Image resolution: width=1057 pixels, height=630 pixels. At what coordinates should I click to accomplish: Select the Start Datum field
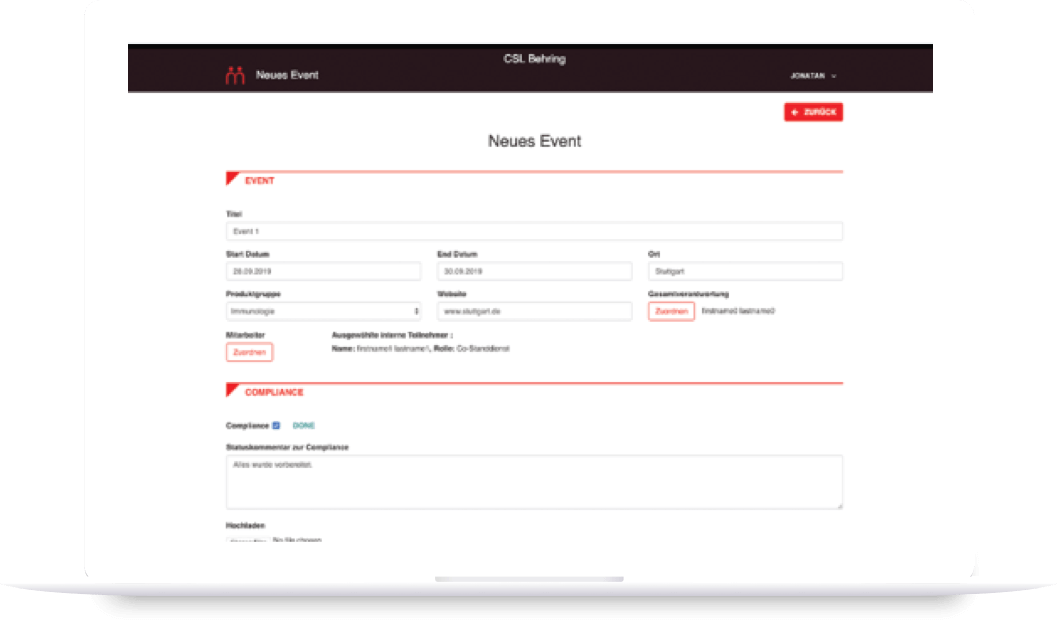[x=323, y=272]
